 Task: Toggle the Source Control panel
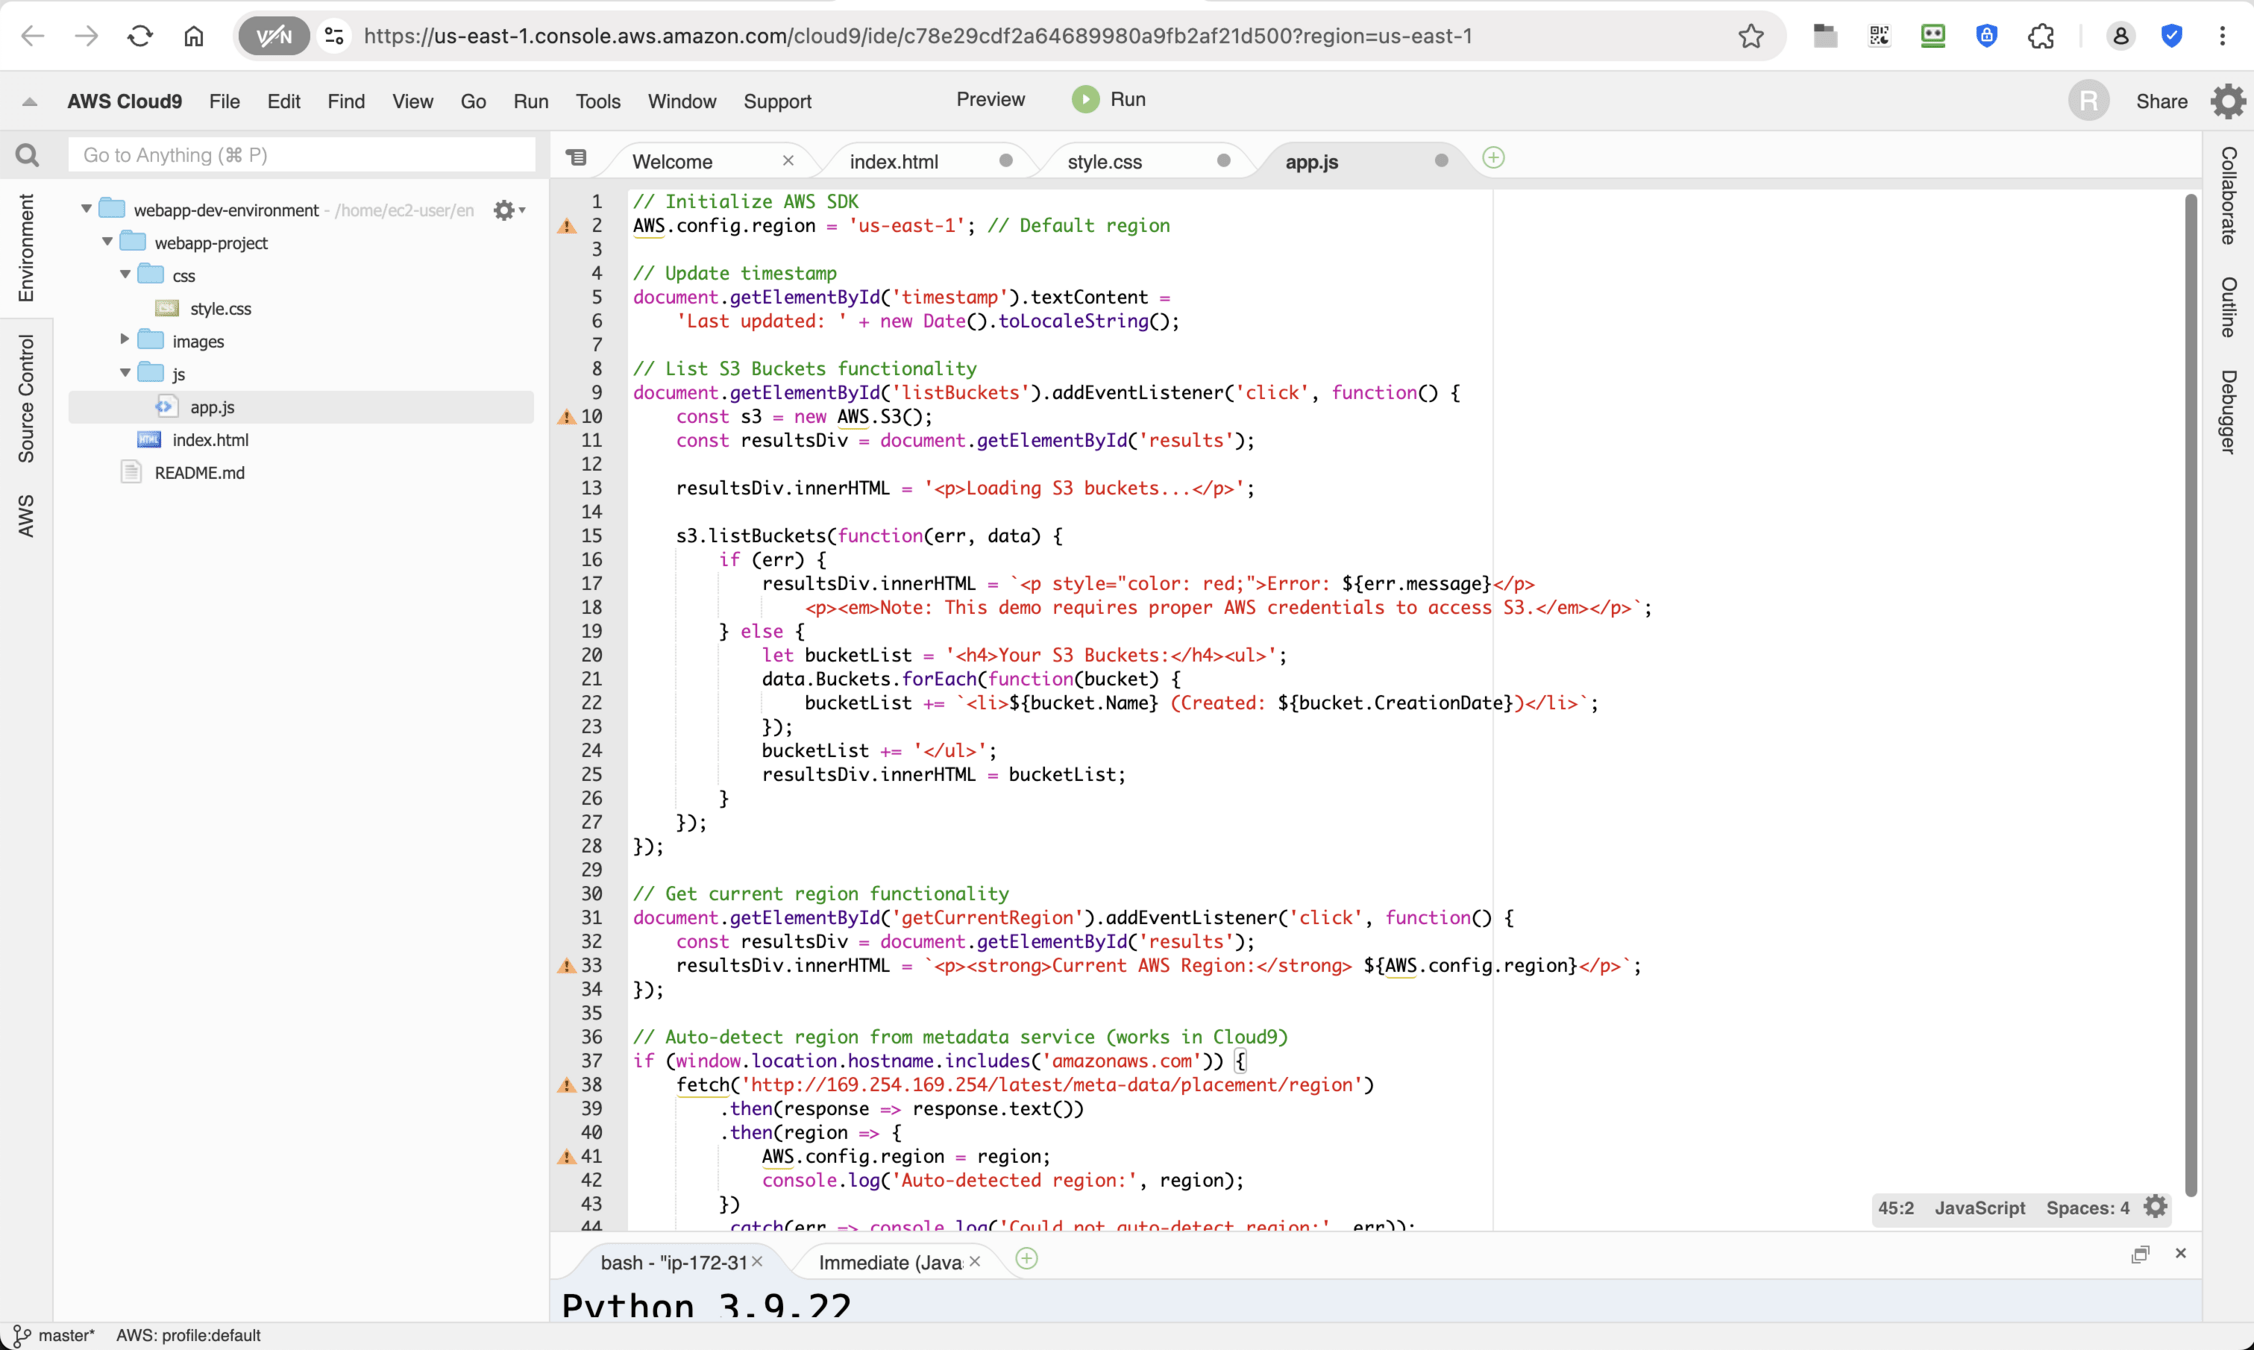pyautogui.click(x=26, y=398)
